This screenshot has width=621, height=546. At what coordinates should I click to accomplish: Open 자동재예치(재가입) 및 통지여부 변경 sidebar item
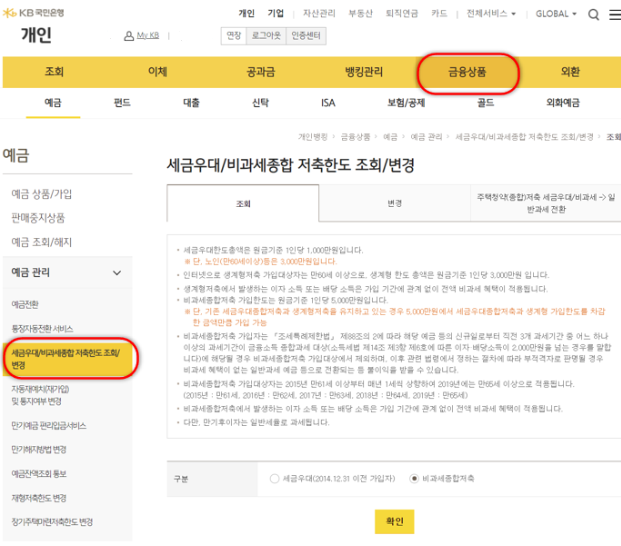[x=40, y=395]
